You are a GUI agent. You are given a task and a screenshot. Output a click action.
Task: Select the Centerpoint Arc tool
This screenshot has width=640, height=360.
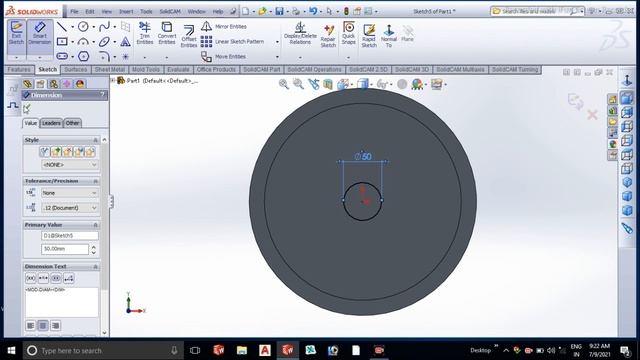point(83,42)
